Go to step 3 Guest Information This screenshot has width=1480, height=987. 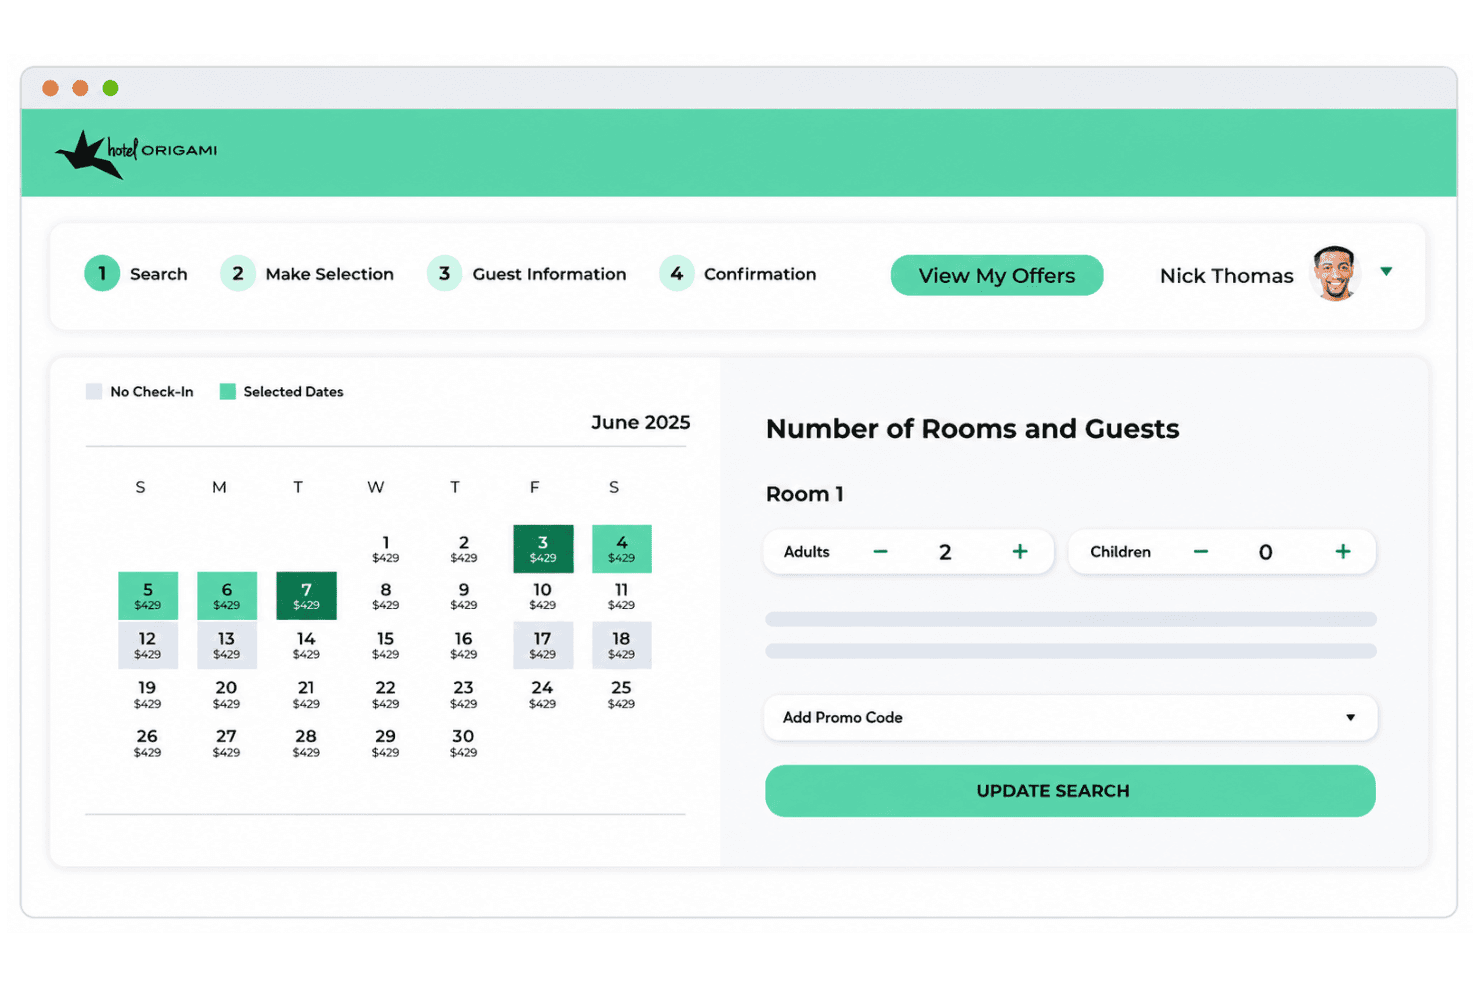pos(527,274)
